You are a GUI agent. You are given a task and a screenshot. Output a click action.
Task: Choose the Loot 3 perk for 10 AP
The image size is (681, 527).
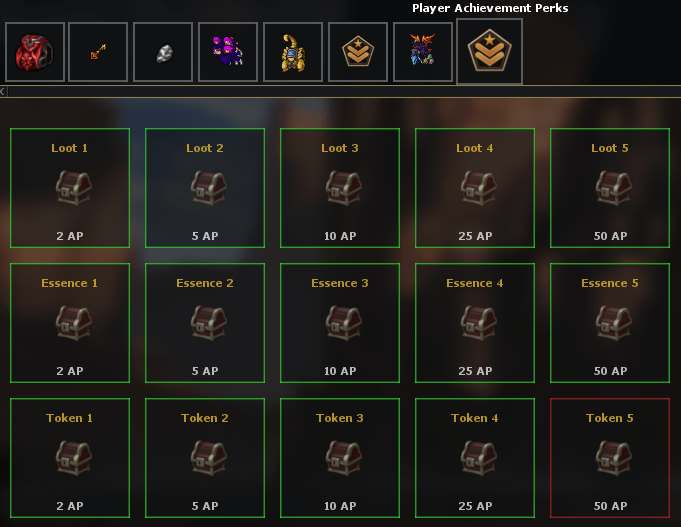click(x=340, y=188)
